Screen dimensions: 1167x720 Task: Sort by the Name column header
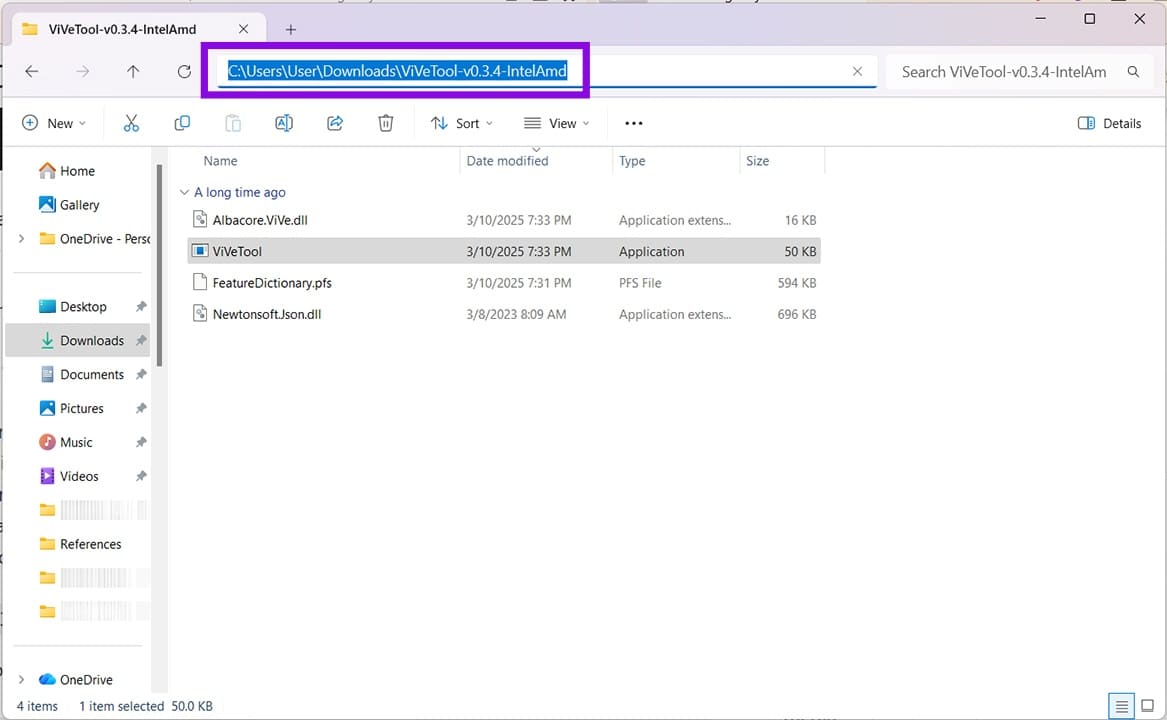coord(220,161)
